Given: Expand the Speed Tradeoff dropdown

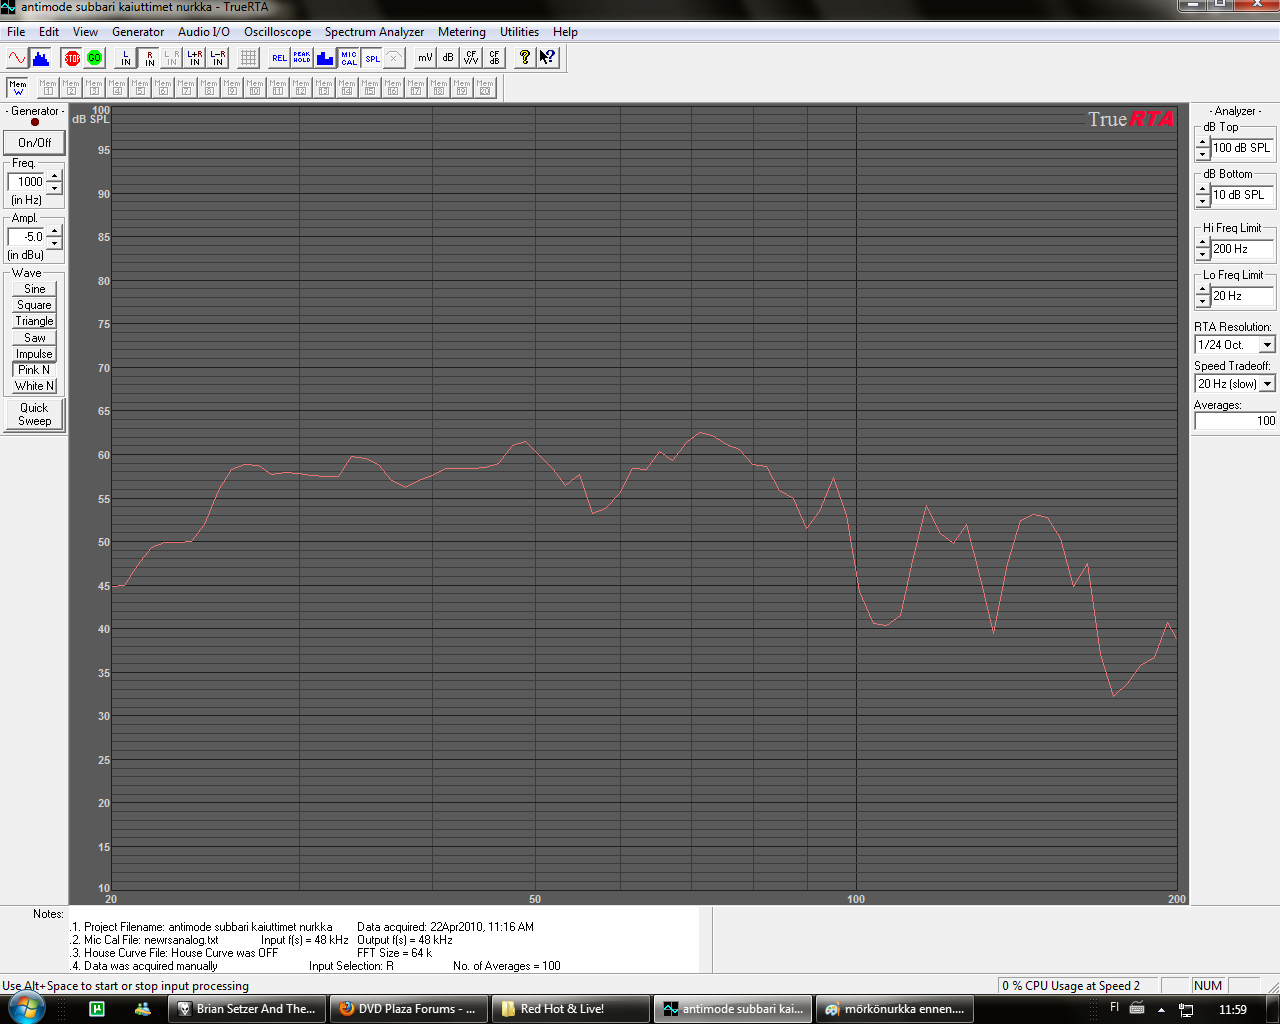Looking at the screenshot, I should (1267, 384).
